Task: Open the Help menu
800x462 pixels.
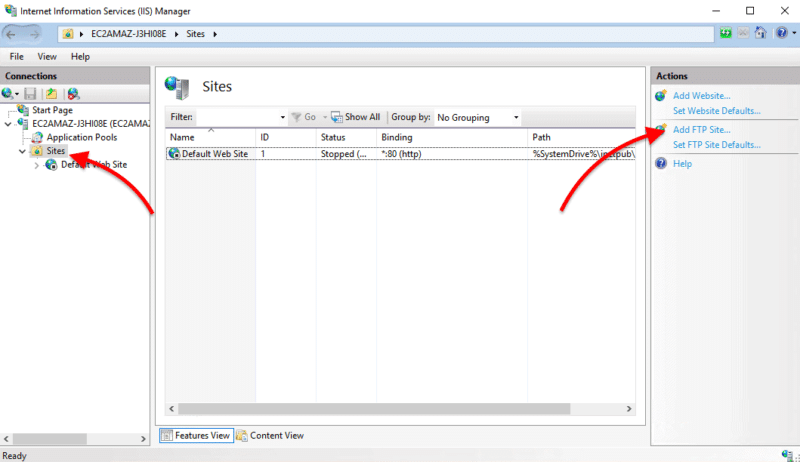Action: click(x=80, y=57)
